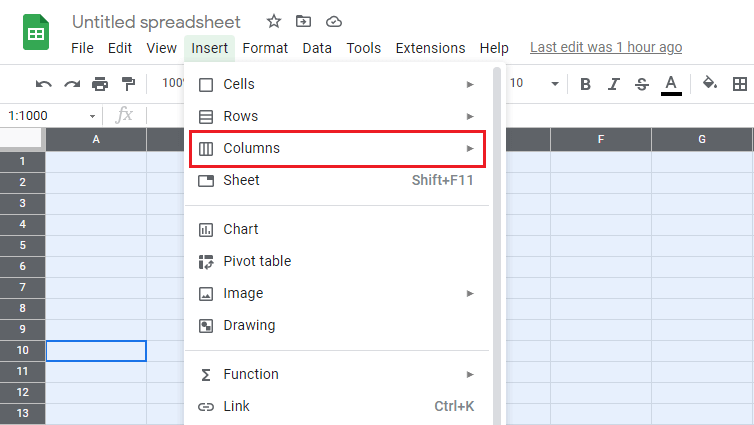Click the move to folder icon
The image size is (754, 425).
click(303, 21)
